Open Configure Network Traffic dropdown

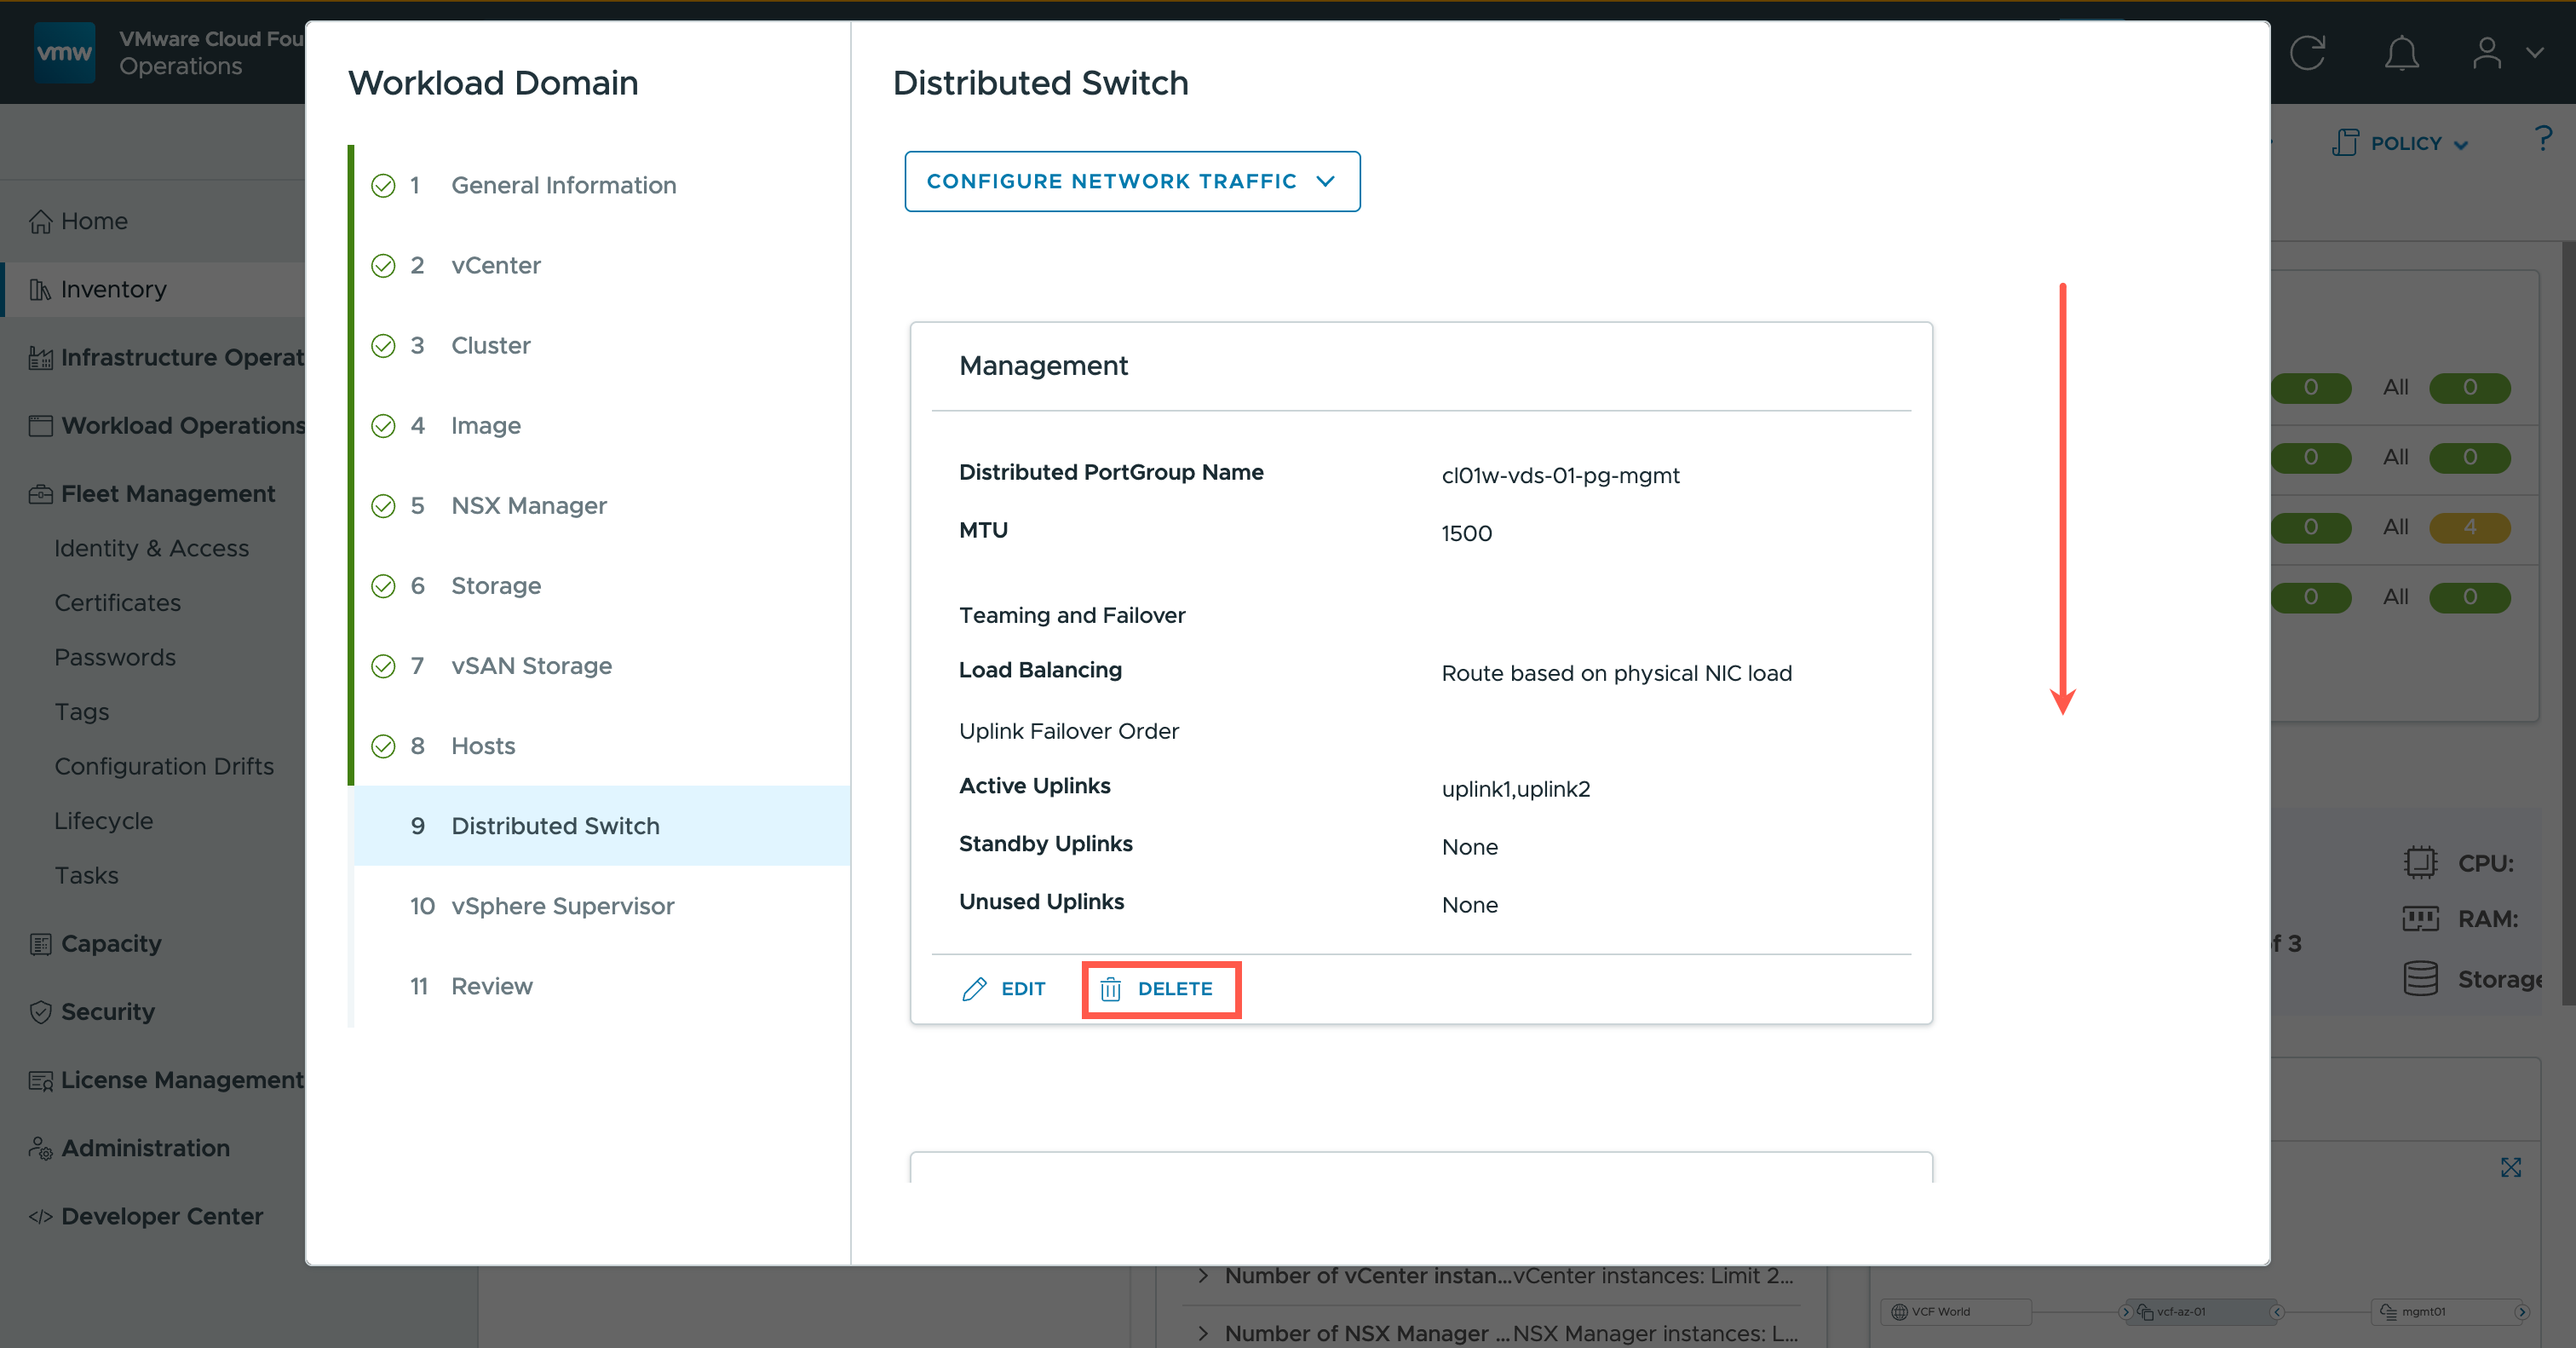1131,181
